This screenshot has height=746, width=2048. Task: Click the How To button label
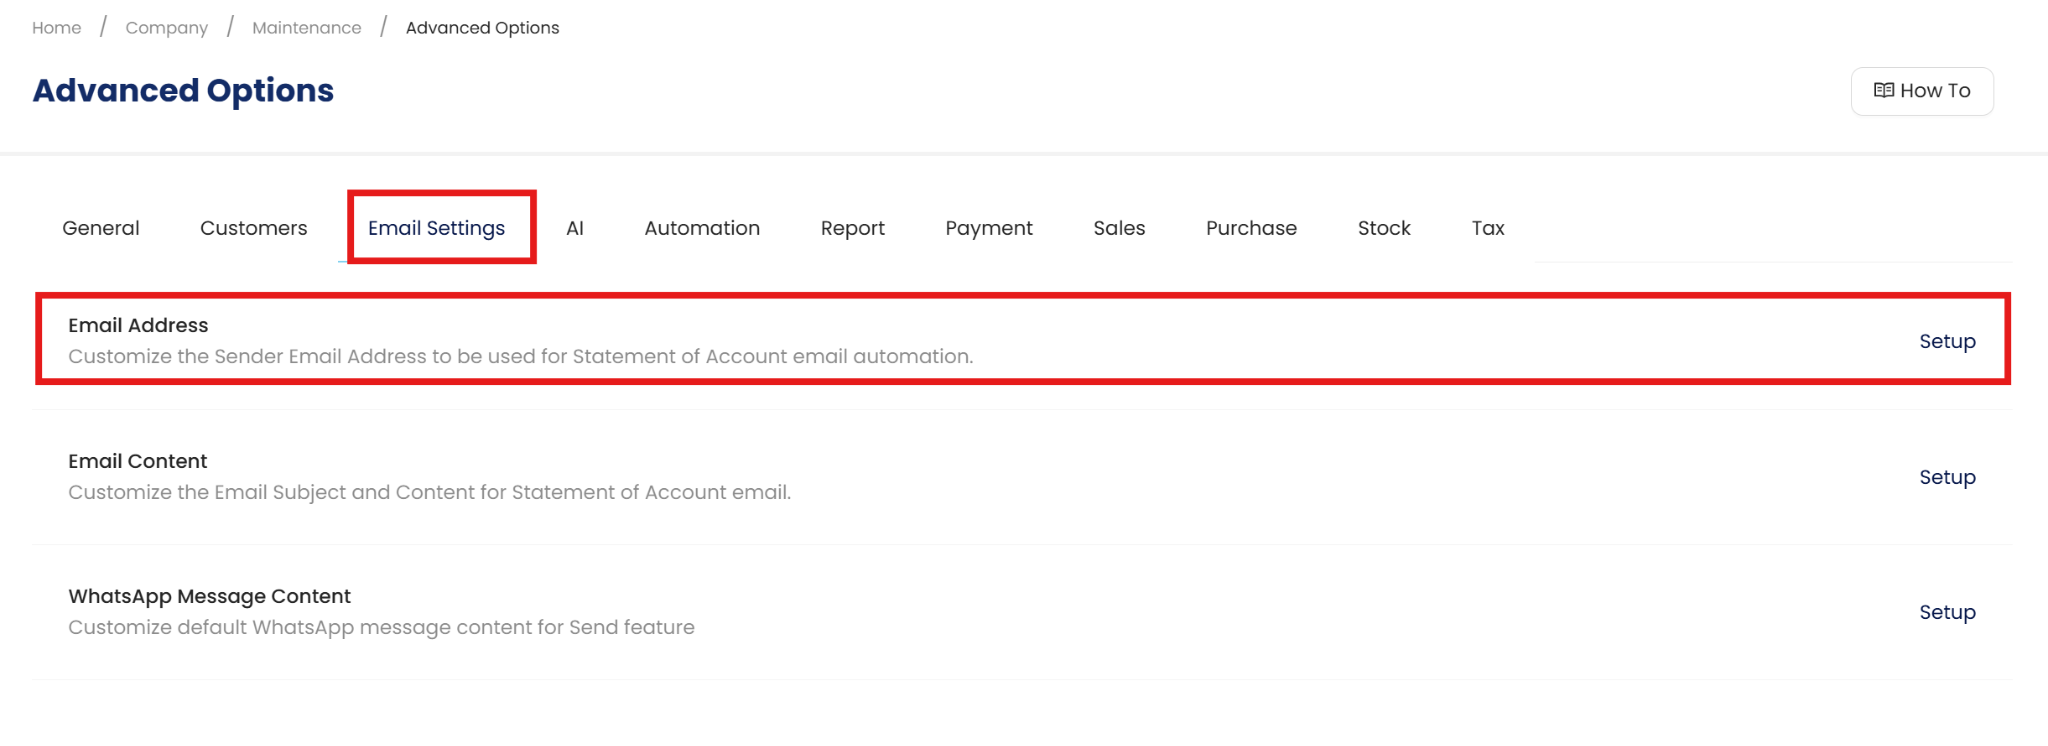[1935, 91]
